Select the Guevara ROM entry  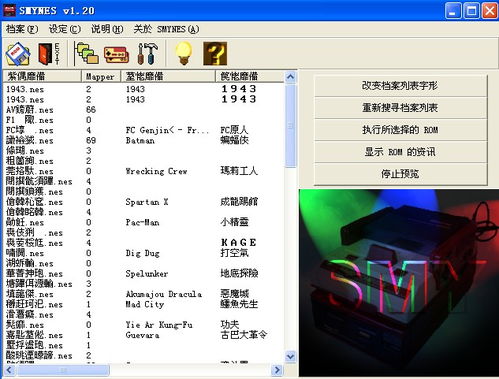(x=143, y=335)
